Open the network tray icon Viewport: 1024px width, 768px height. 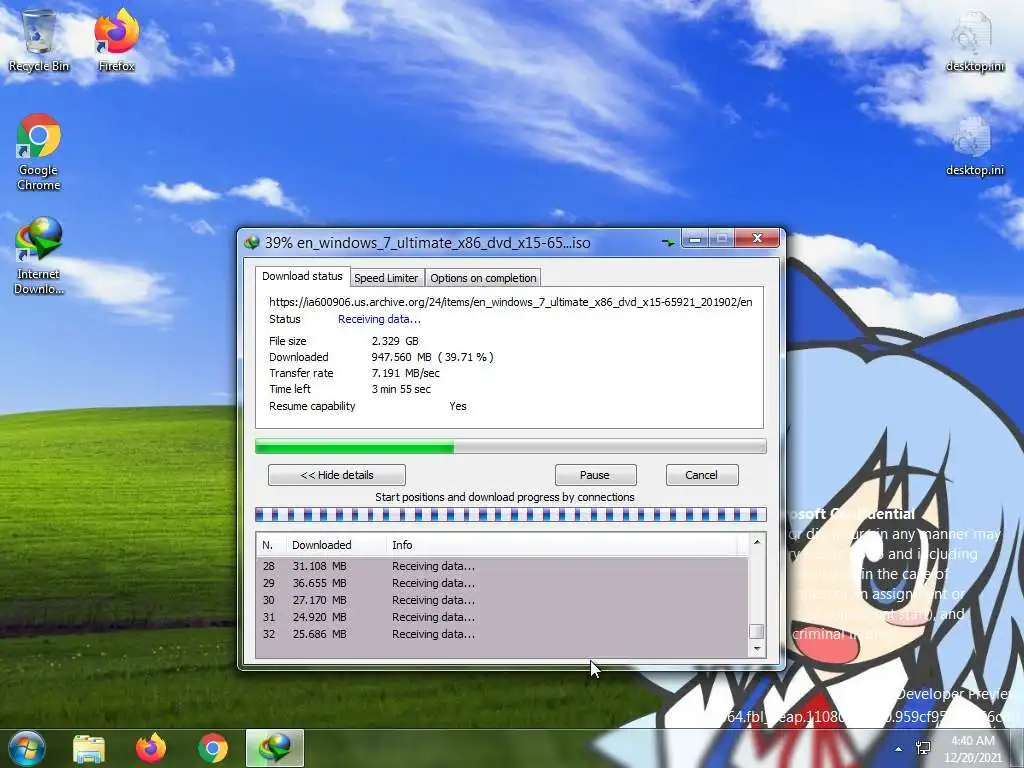[923, 748]
